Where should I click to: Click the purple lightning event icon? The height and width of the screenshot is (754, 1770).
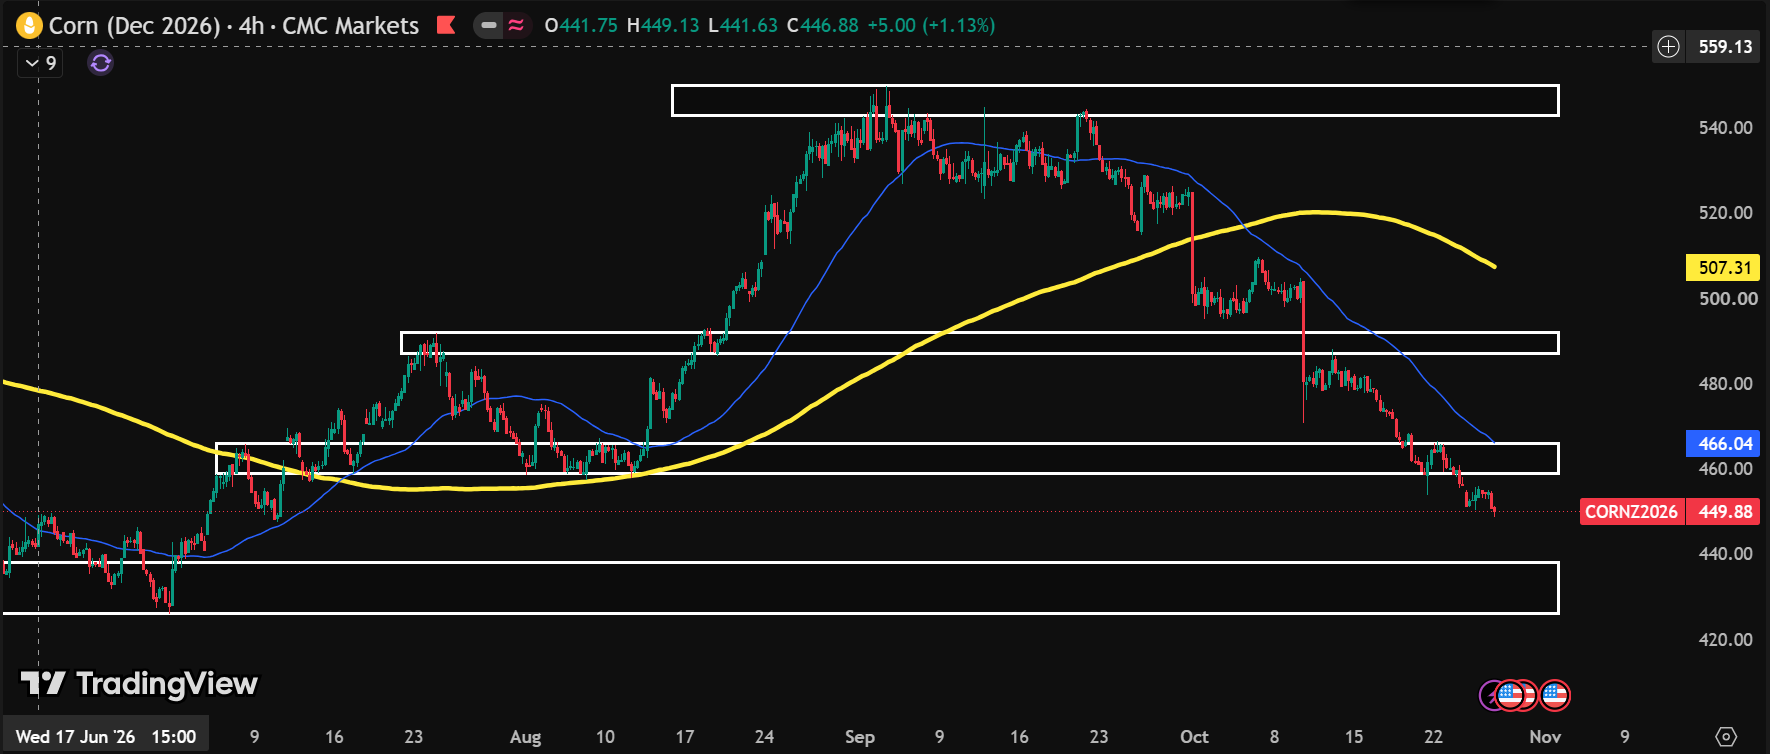tap(1489, 695)
